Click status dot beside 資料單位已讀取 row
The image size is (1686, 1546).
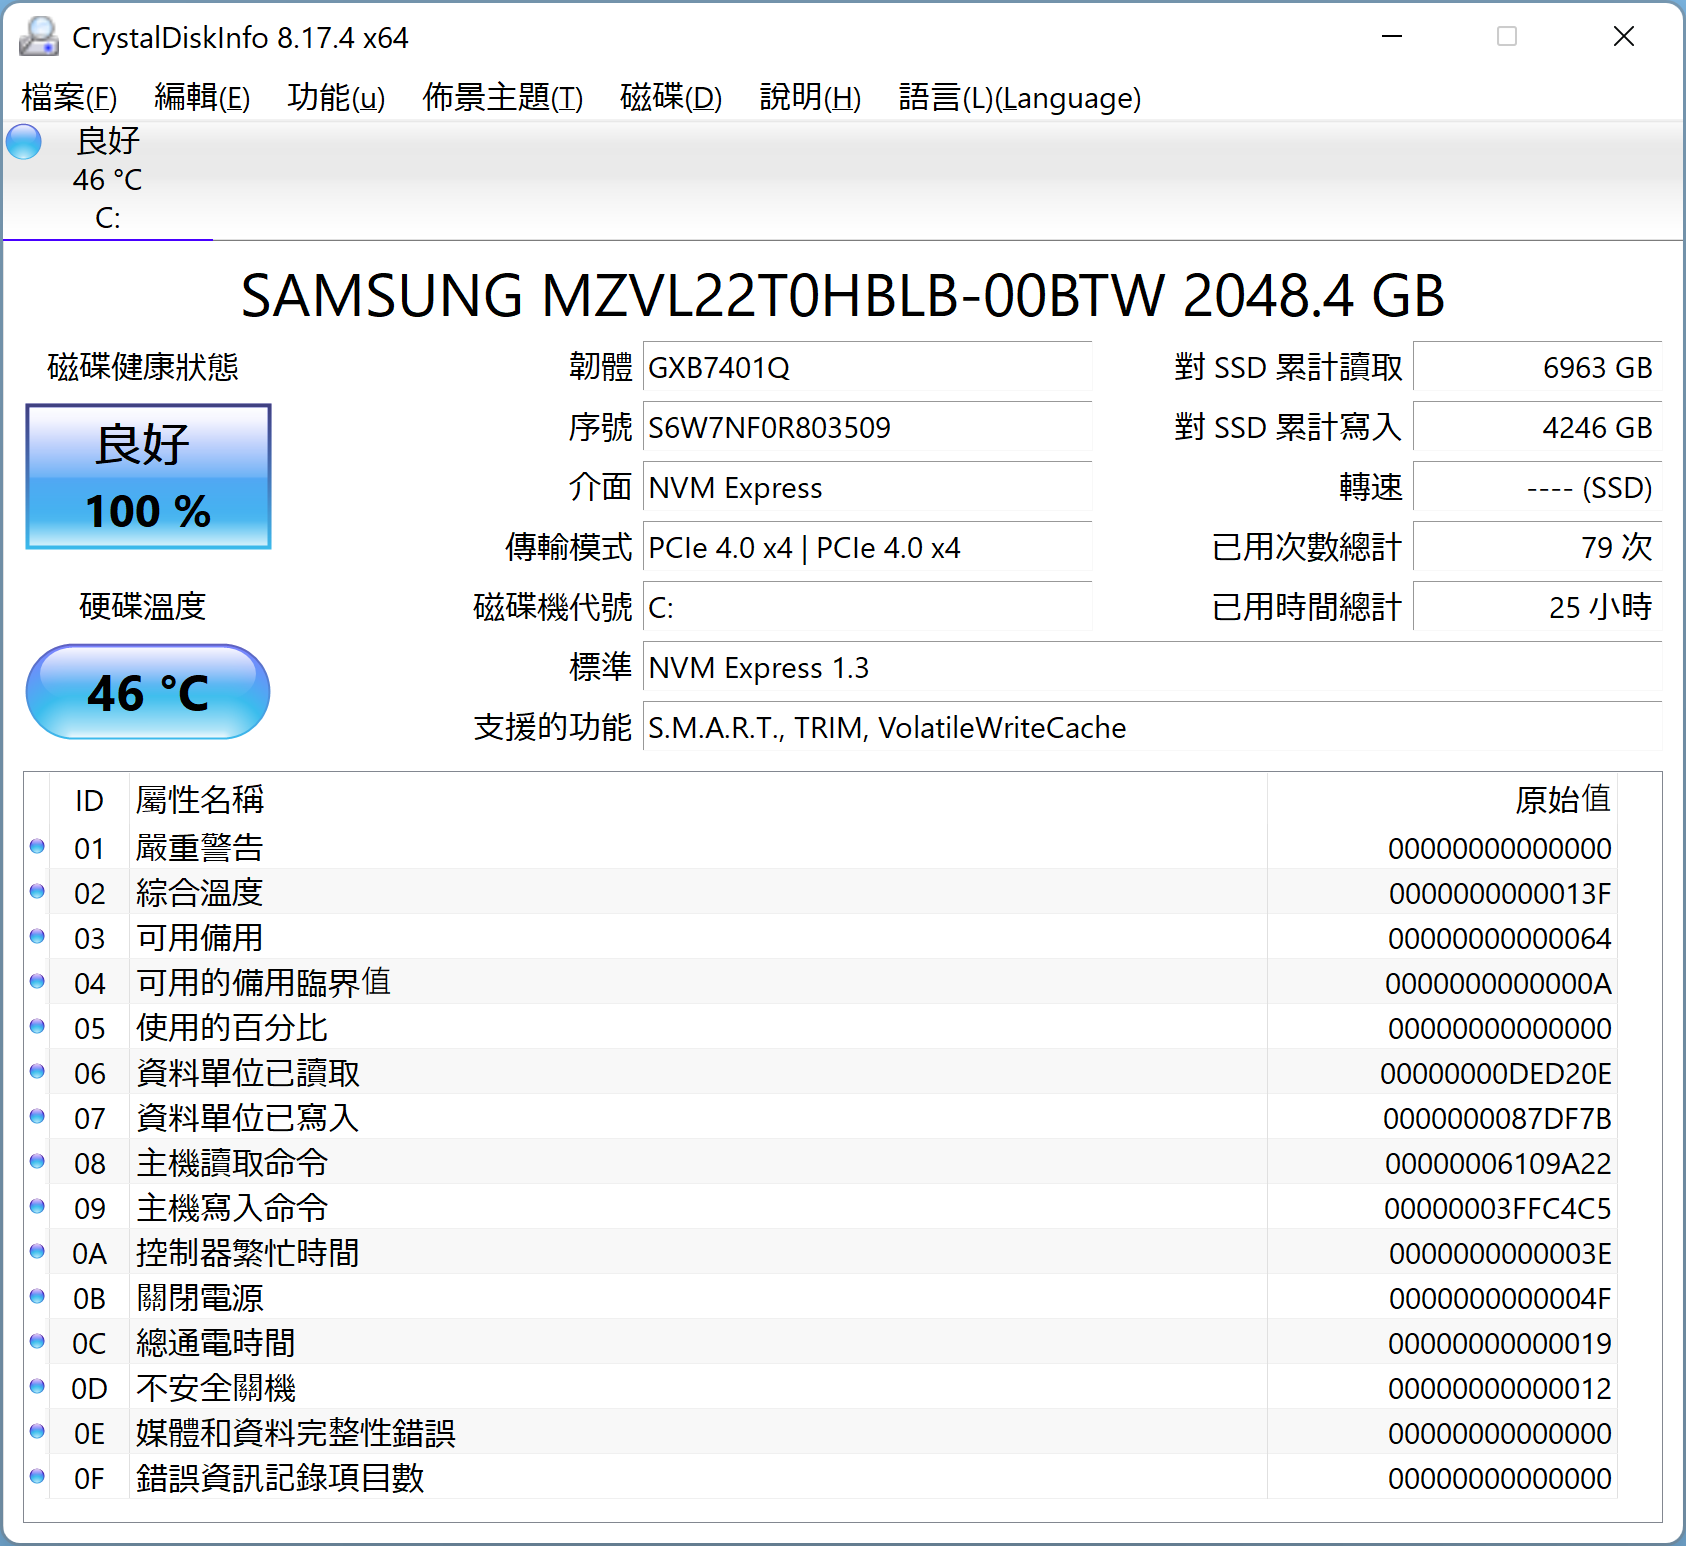pos(38,1072)
